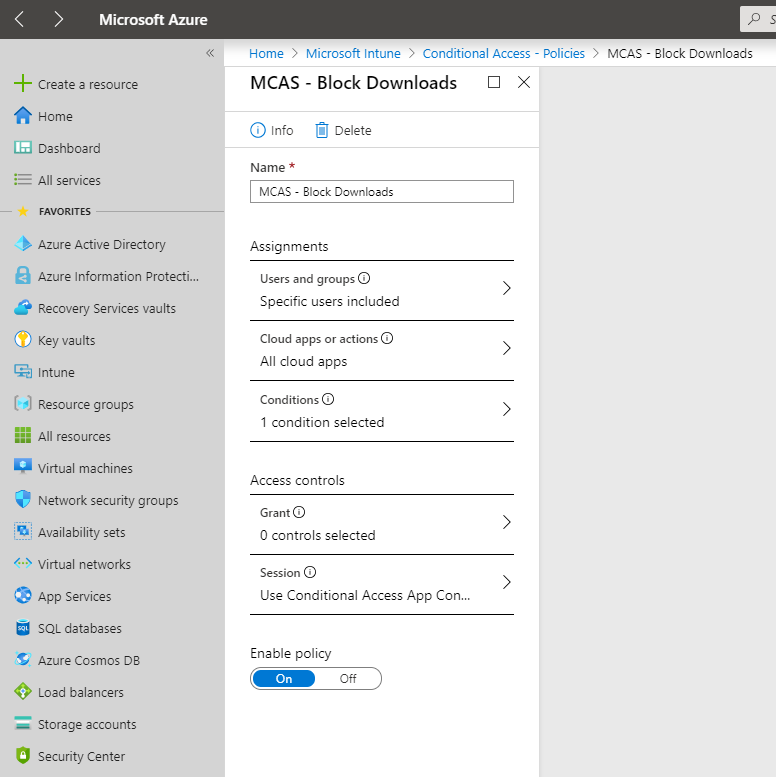Go to Conditional Access - Policies breadcrumb
The height and width of the screenshot is (777, 776).
(503, 53)
